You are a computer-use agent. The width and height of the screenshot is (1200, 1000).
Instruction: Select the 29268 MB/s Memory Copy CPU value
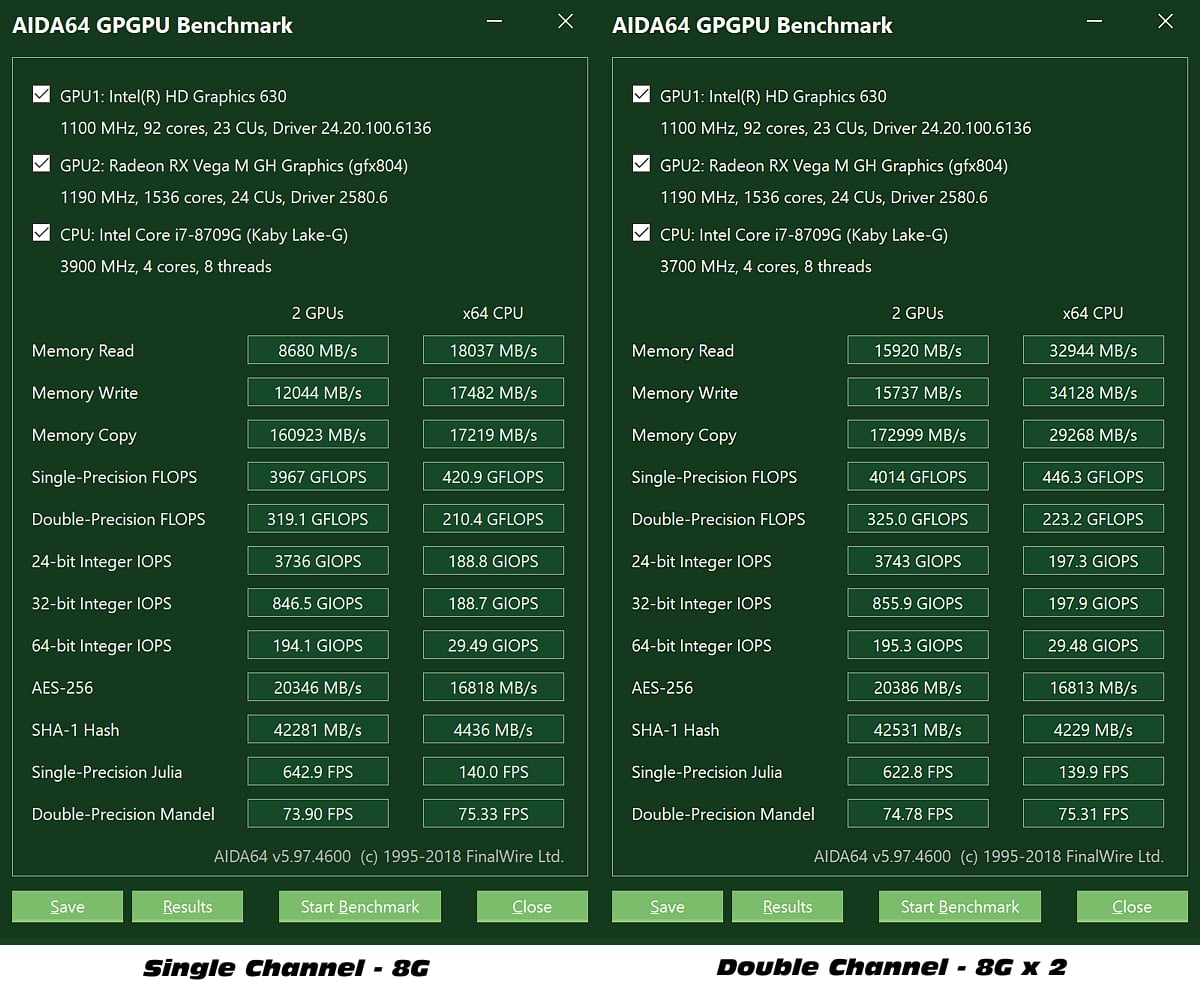point(1093,434)
